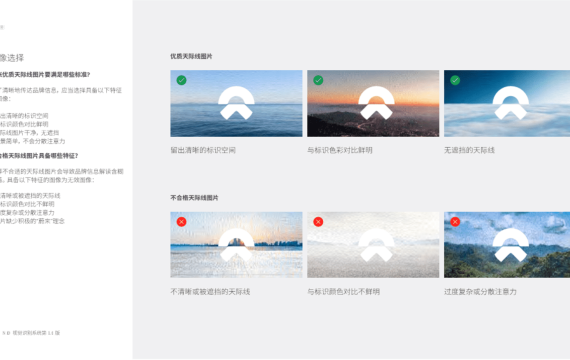This screenshot has height=360, width=570.
Task: Click the red X on the city skyline image
Action: coord(181,221)
